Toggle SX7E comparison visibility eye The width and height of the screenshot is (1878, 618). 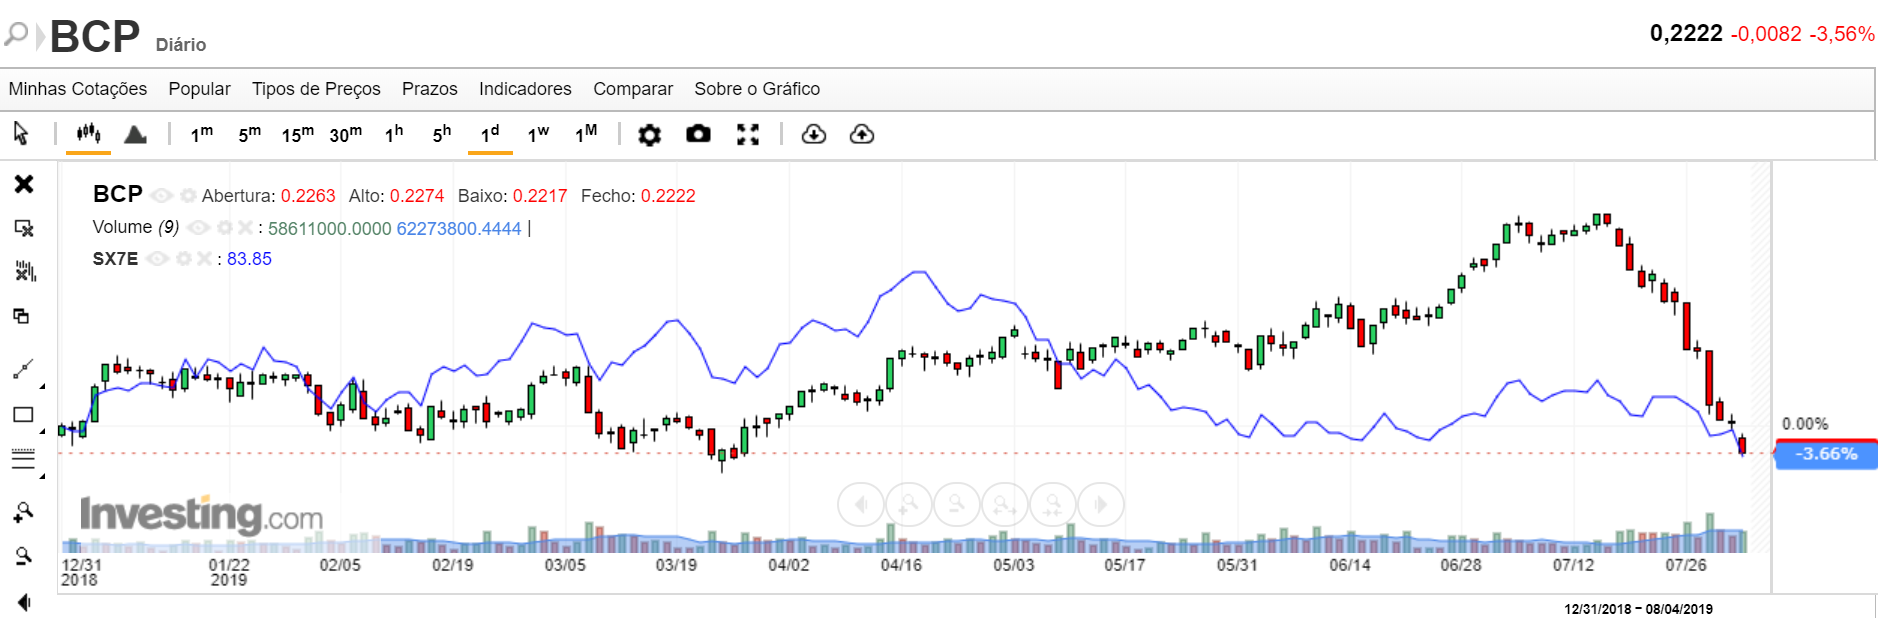pyautogui.click(x=157, y=259)
